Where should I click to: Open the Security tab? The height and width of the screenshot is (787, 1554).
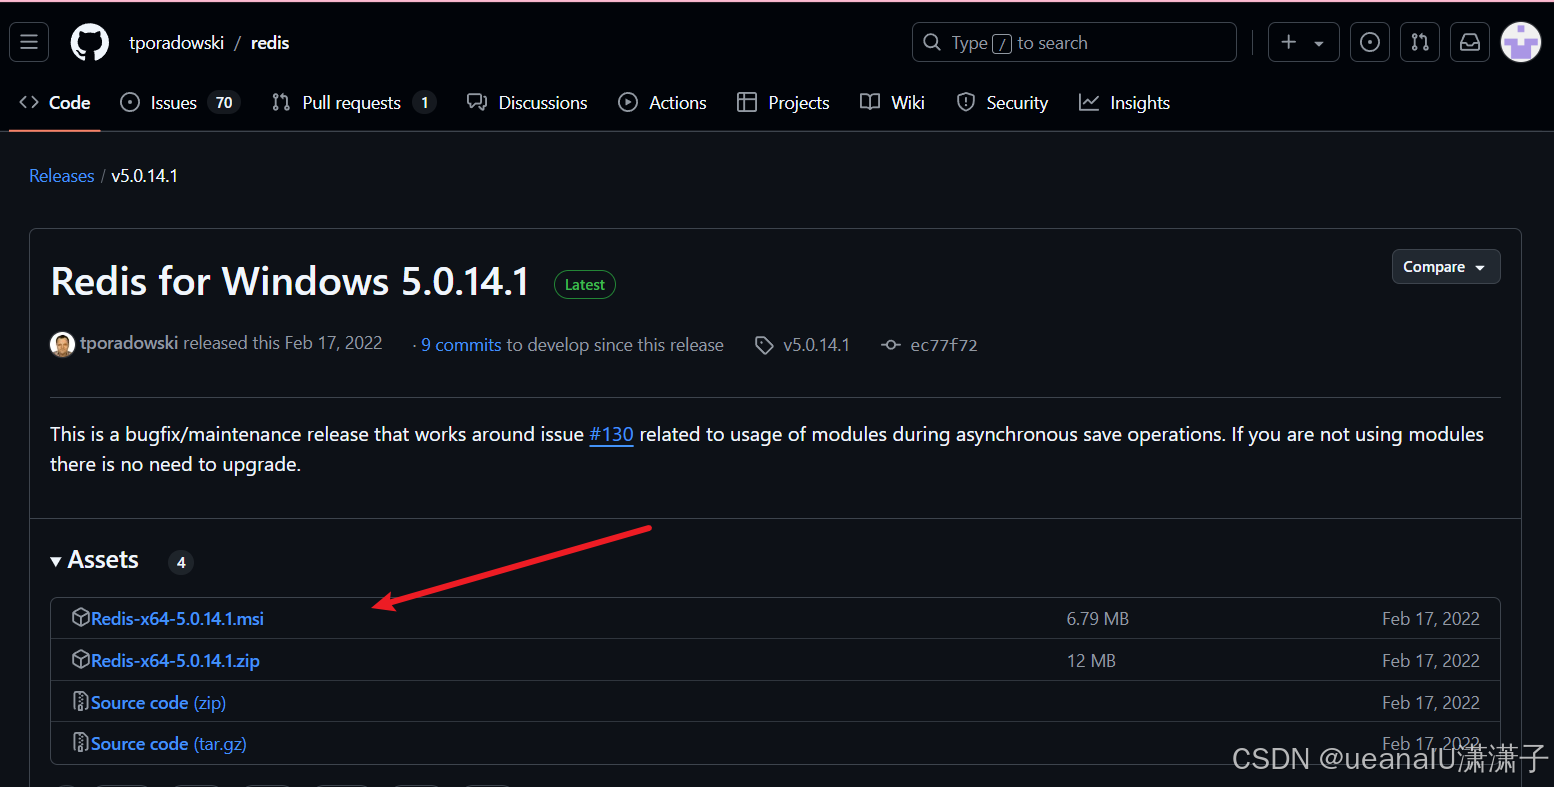click(1002, 102)
